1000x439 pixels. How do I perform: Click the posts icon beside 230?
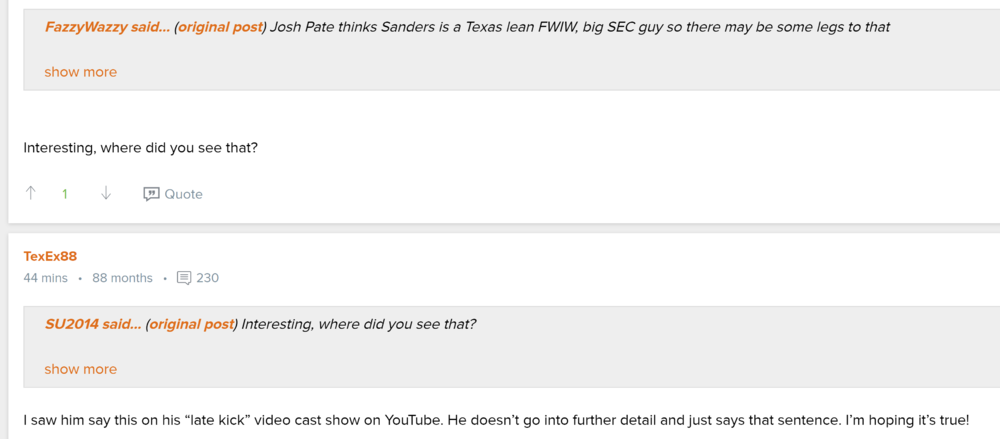click(x=184, y=278)
